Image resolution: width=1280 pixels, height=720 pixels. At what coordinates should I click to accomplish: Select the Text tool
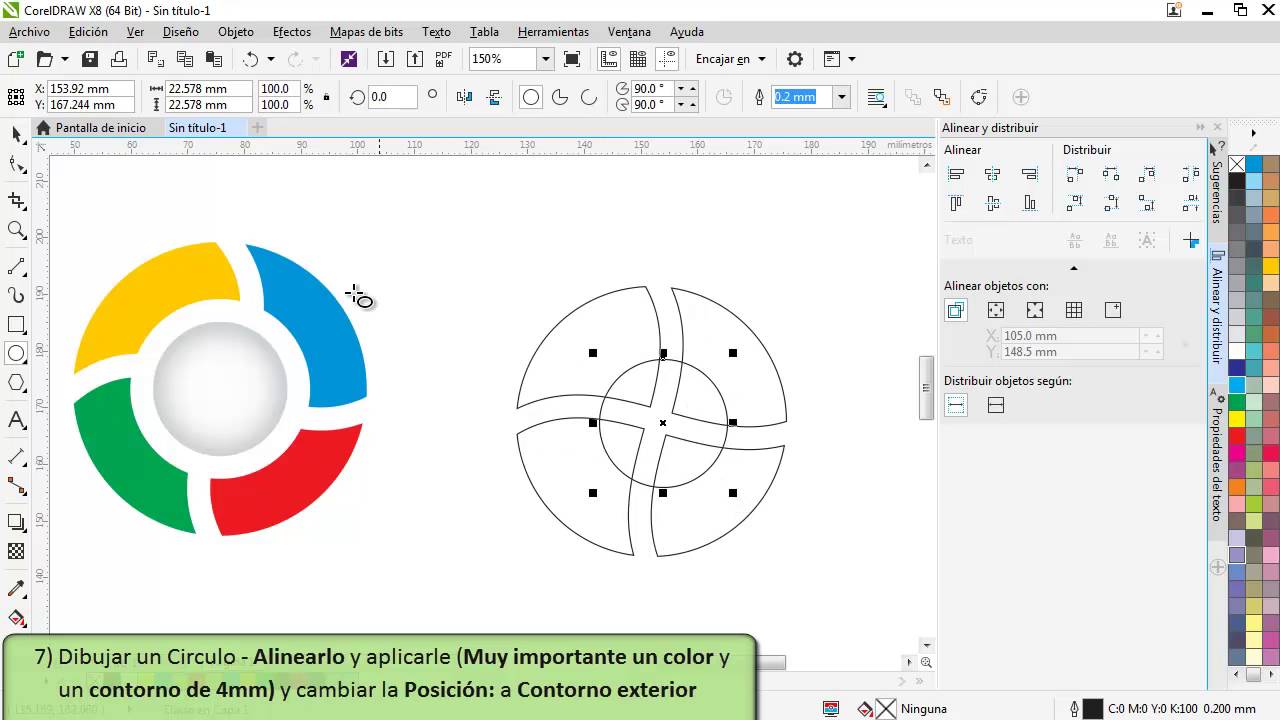point(16,420)
